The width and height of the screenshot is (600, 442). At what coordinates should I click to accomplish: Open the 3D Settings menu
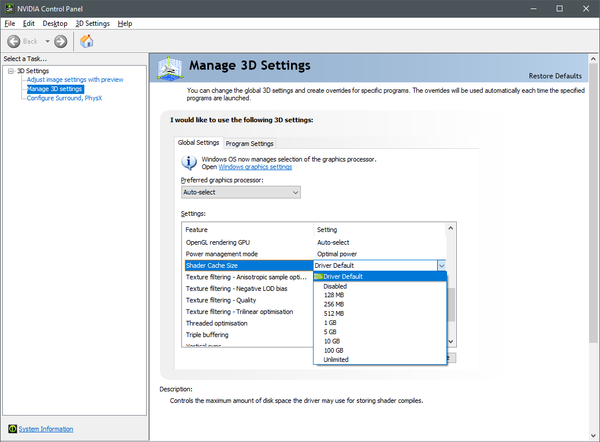click(x=93, y=23)
